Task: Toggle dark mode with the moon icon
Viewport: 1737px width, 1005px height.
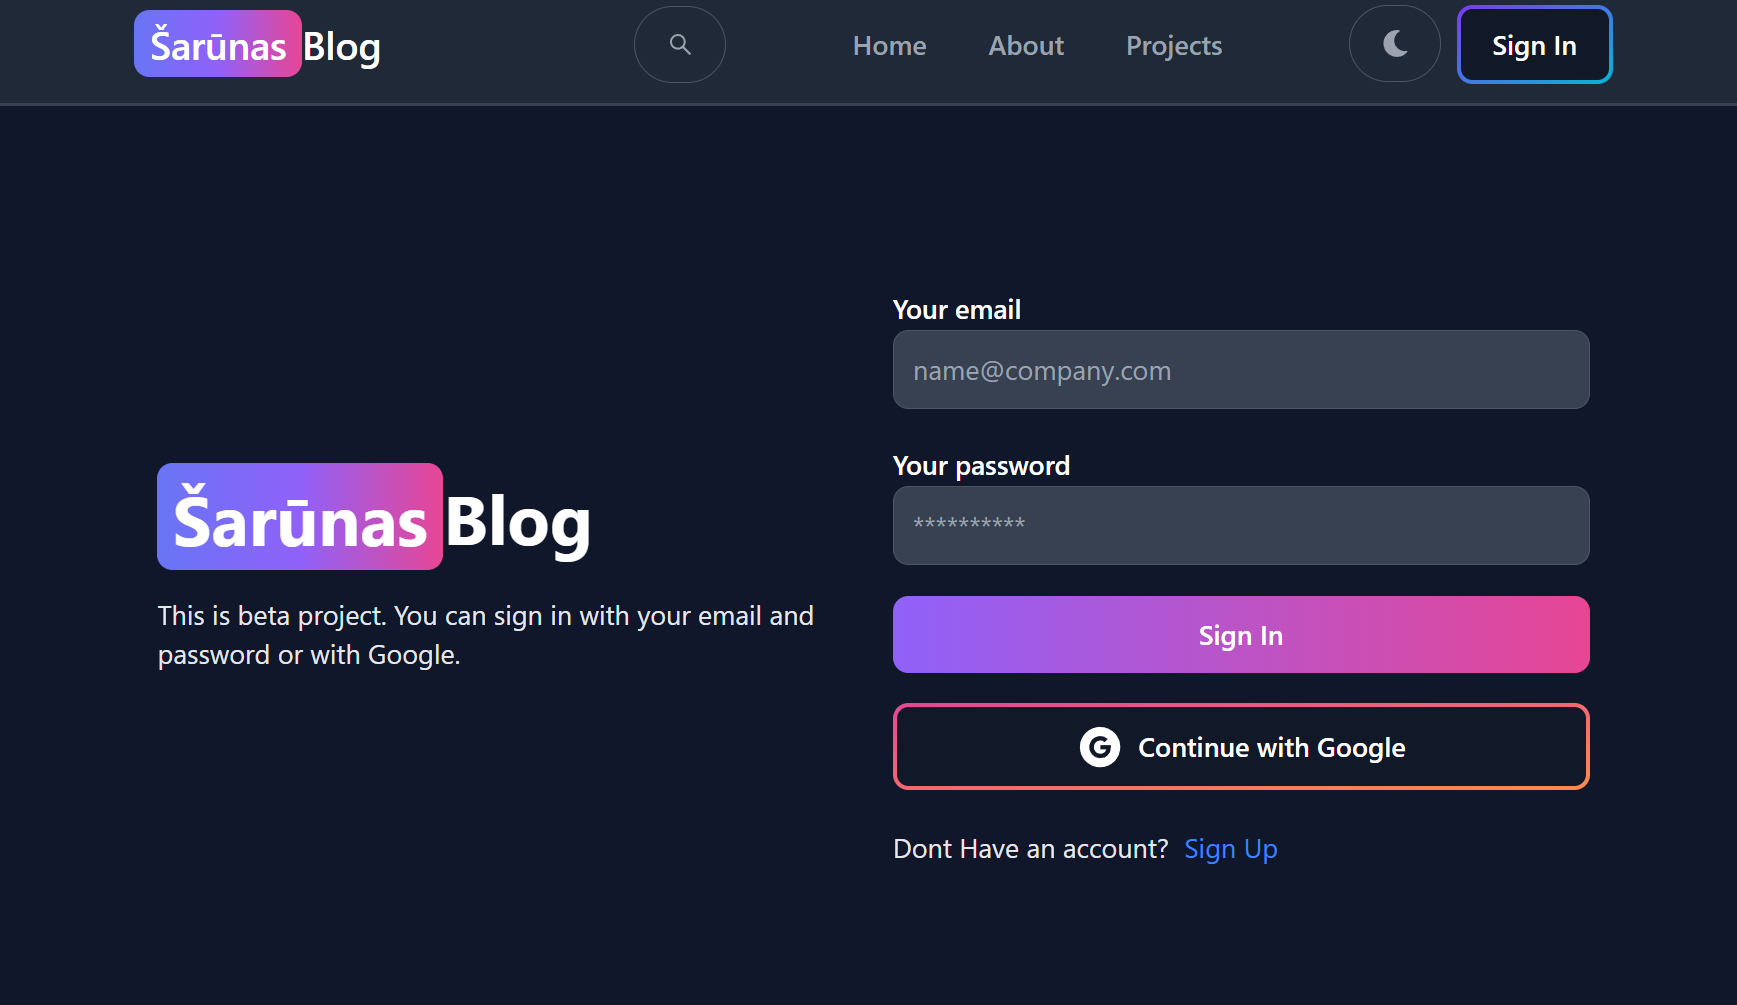Action: tap(1394, 44)
